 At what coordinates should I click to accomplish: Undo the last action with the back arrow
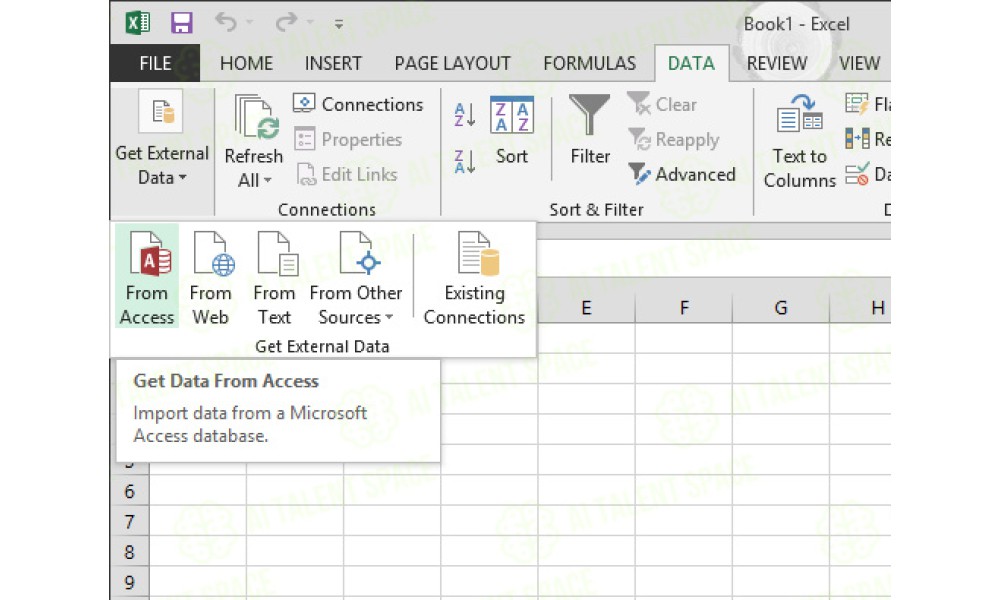tap(226, 23)
